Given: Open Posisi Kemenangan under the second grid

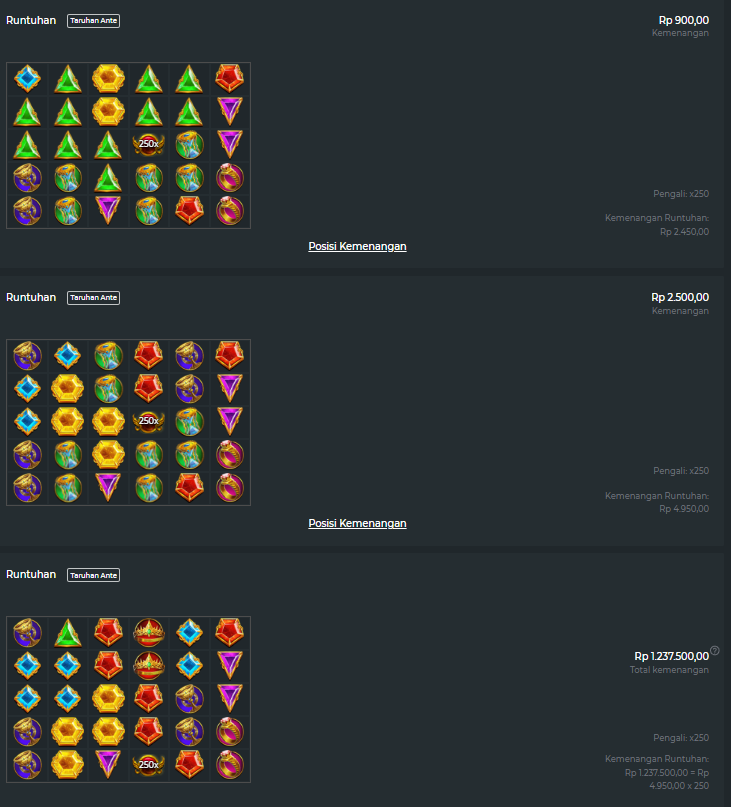Looking at the screenshot, I should tap(357, 523).
